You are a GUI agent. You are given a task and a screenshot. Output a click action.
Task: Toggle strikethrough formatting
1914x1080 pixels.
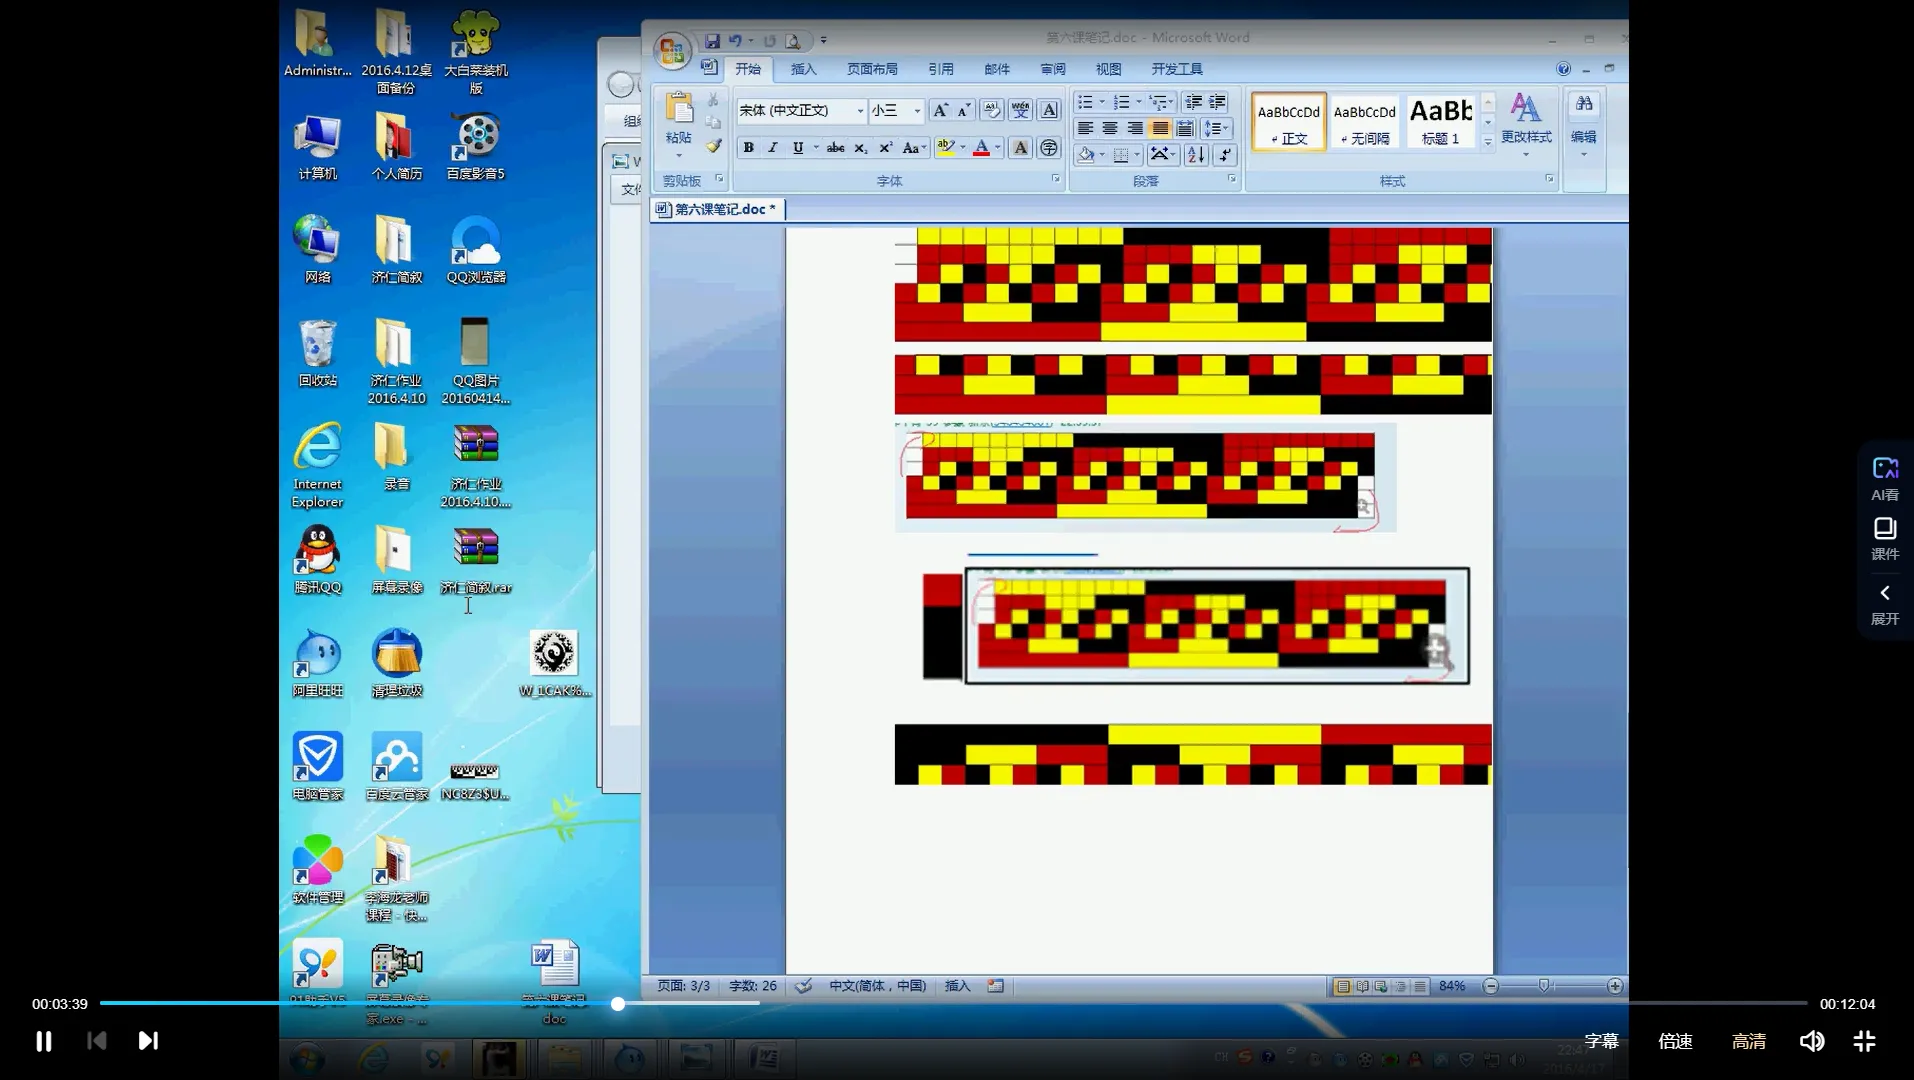coord(835,148)
